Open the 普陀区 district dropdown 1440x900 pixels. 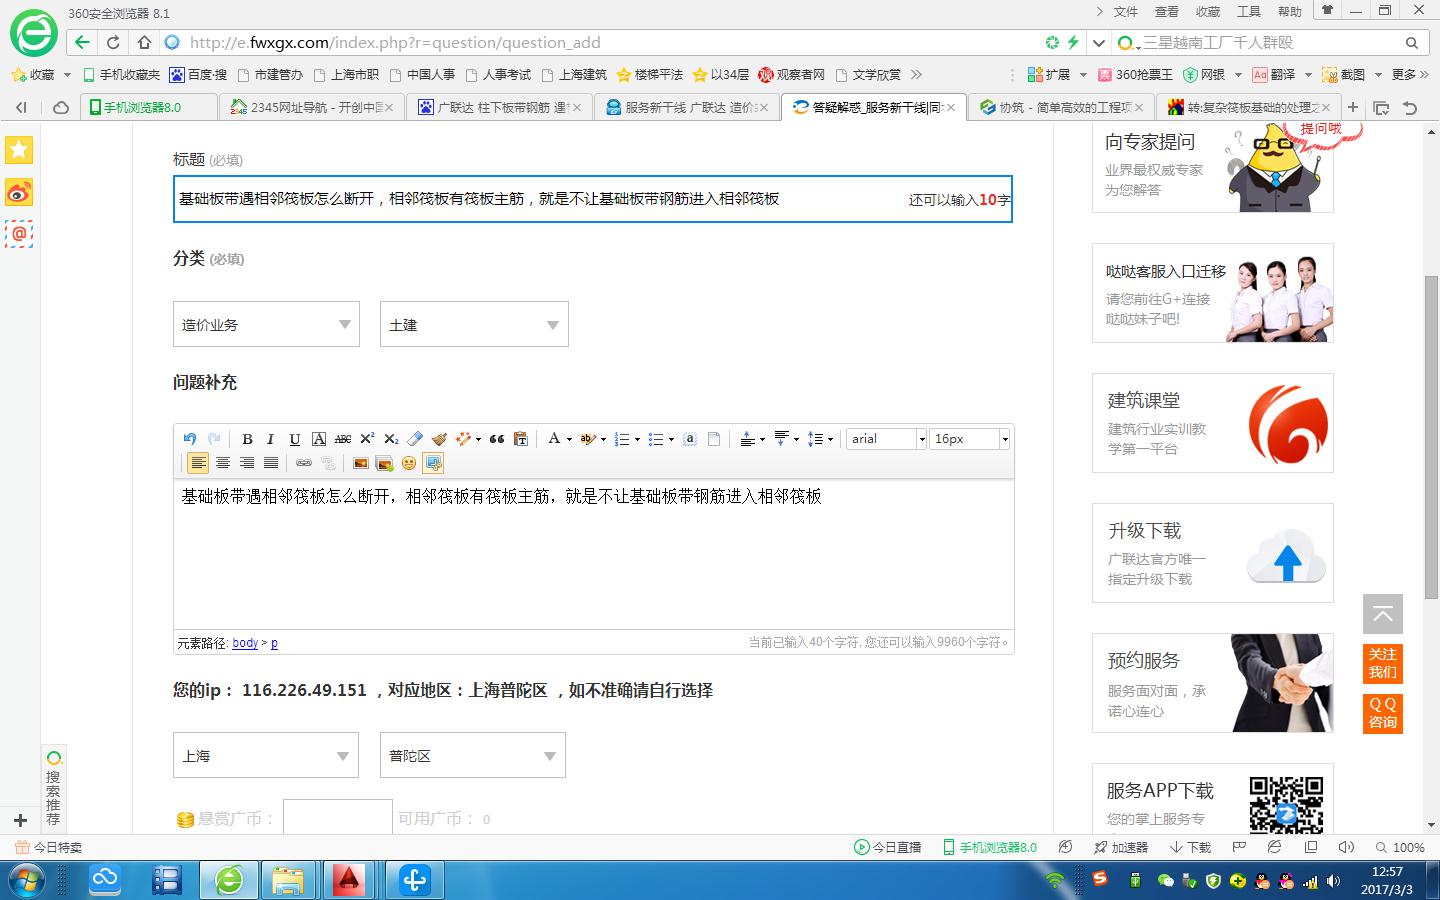pyautogui.click(x=473, y=755)
